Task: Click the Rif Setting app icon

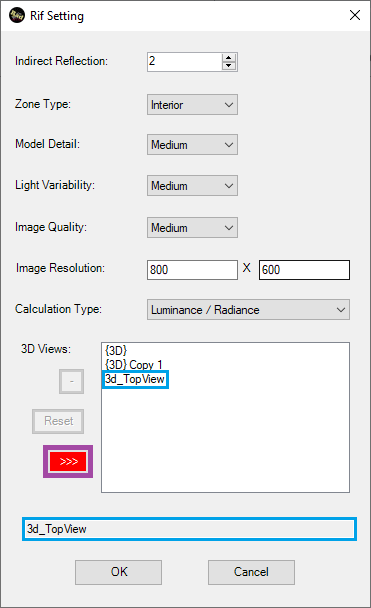Action: coord(17,15)
